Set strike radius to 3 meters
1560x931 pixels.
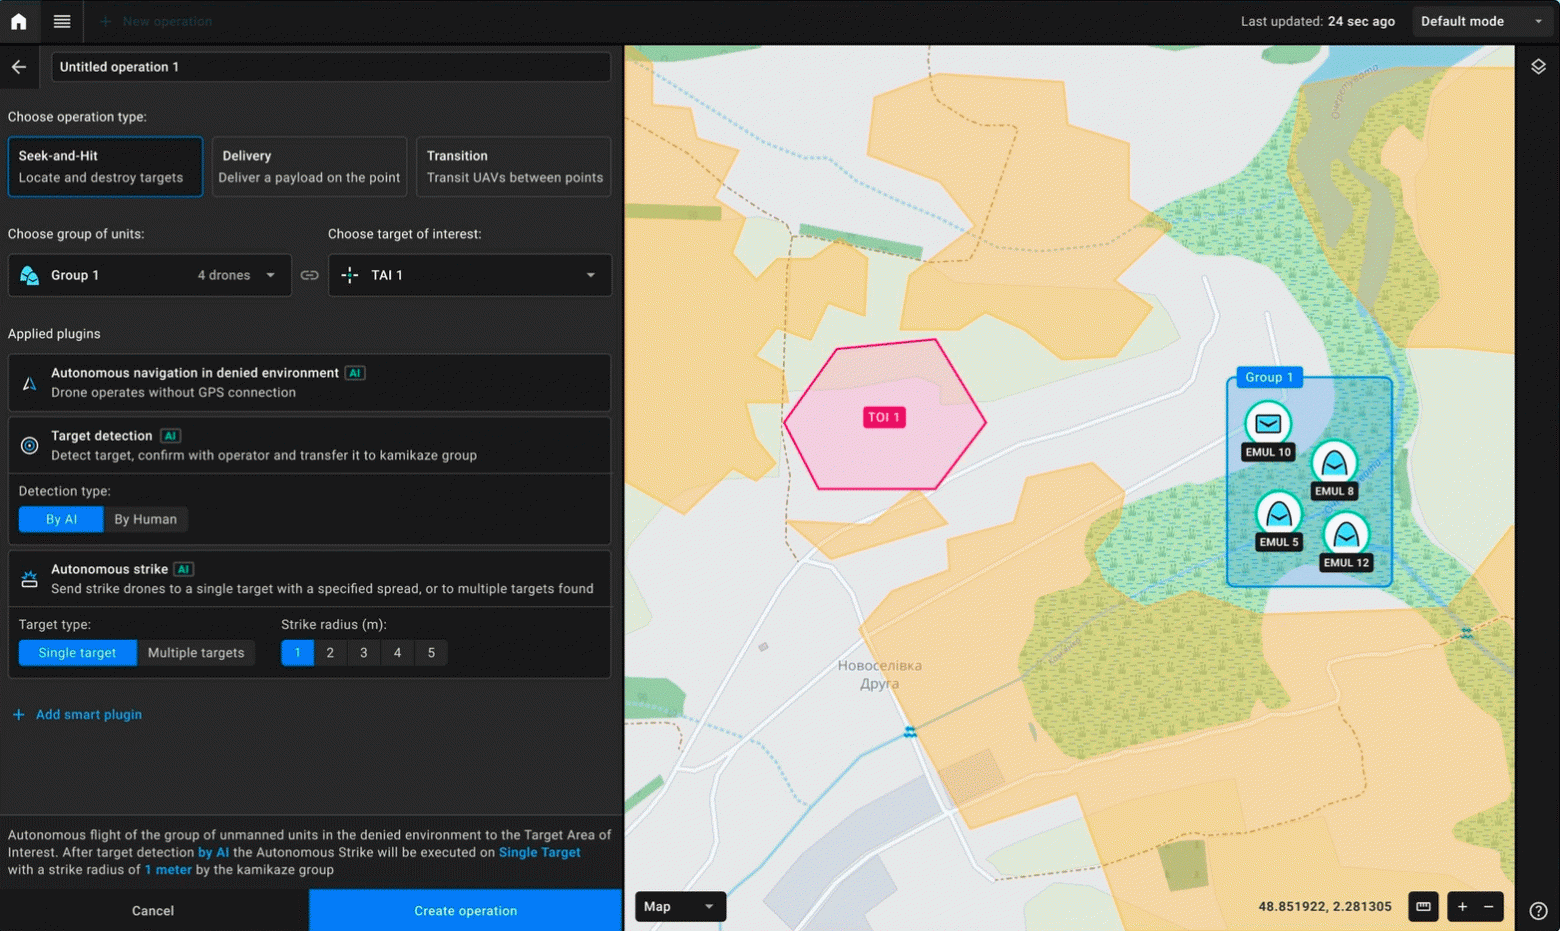pyautogui.click(x=364, y=653)
